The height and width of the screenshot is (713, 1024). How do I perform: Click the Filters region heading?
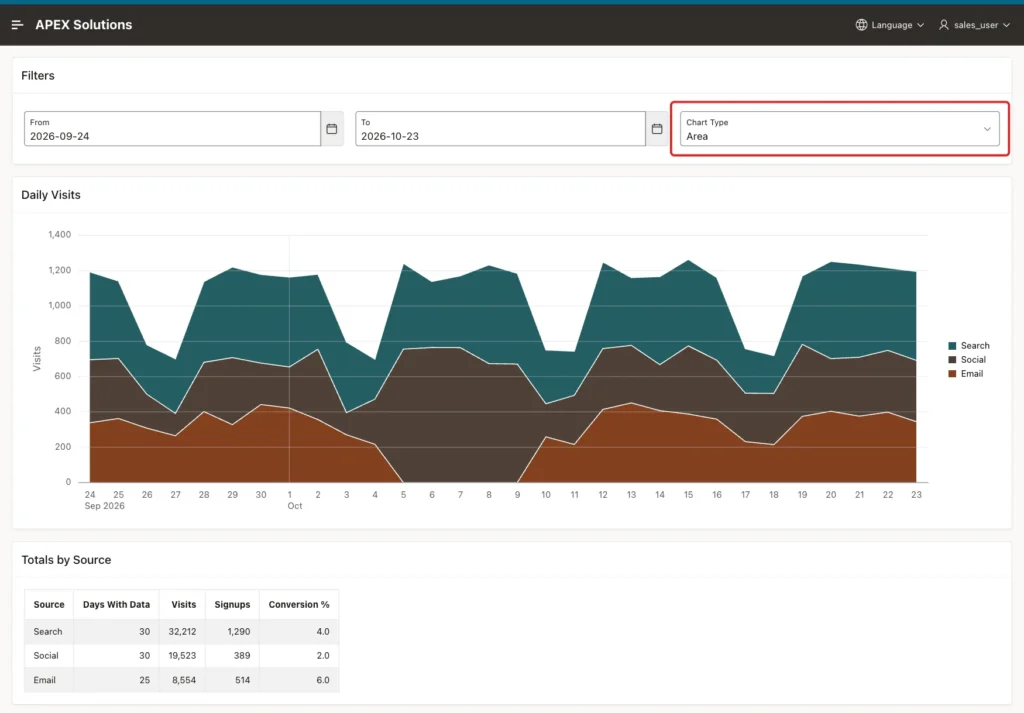click(38, 76)
